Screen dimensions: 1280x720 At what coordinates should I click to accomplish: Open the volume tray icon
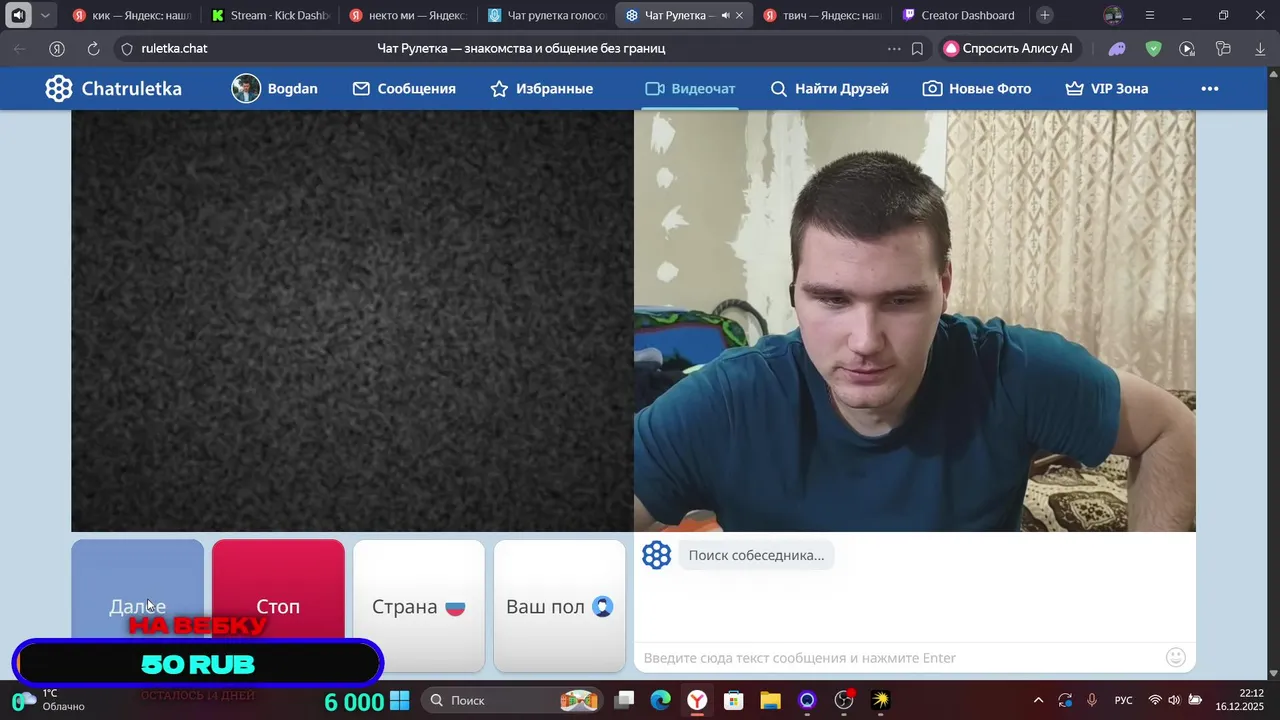click(x=1174, y=700)
